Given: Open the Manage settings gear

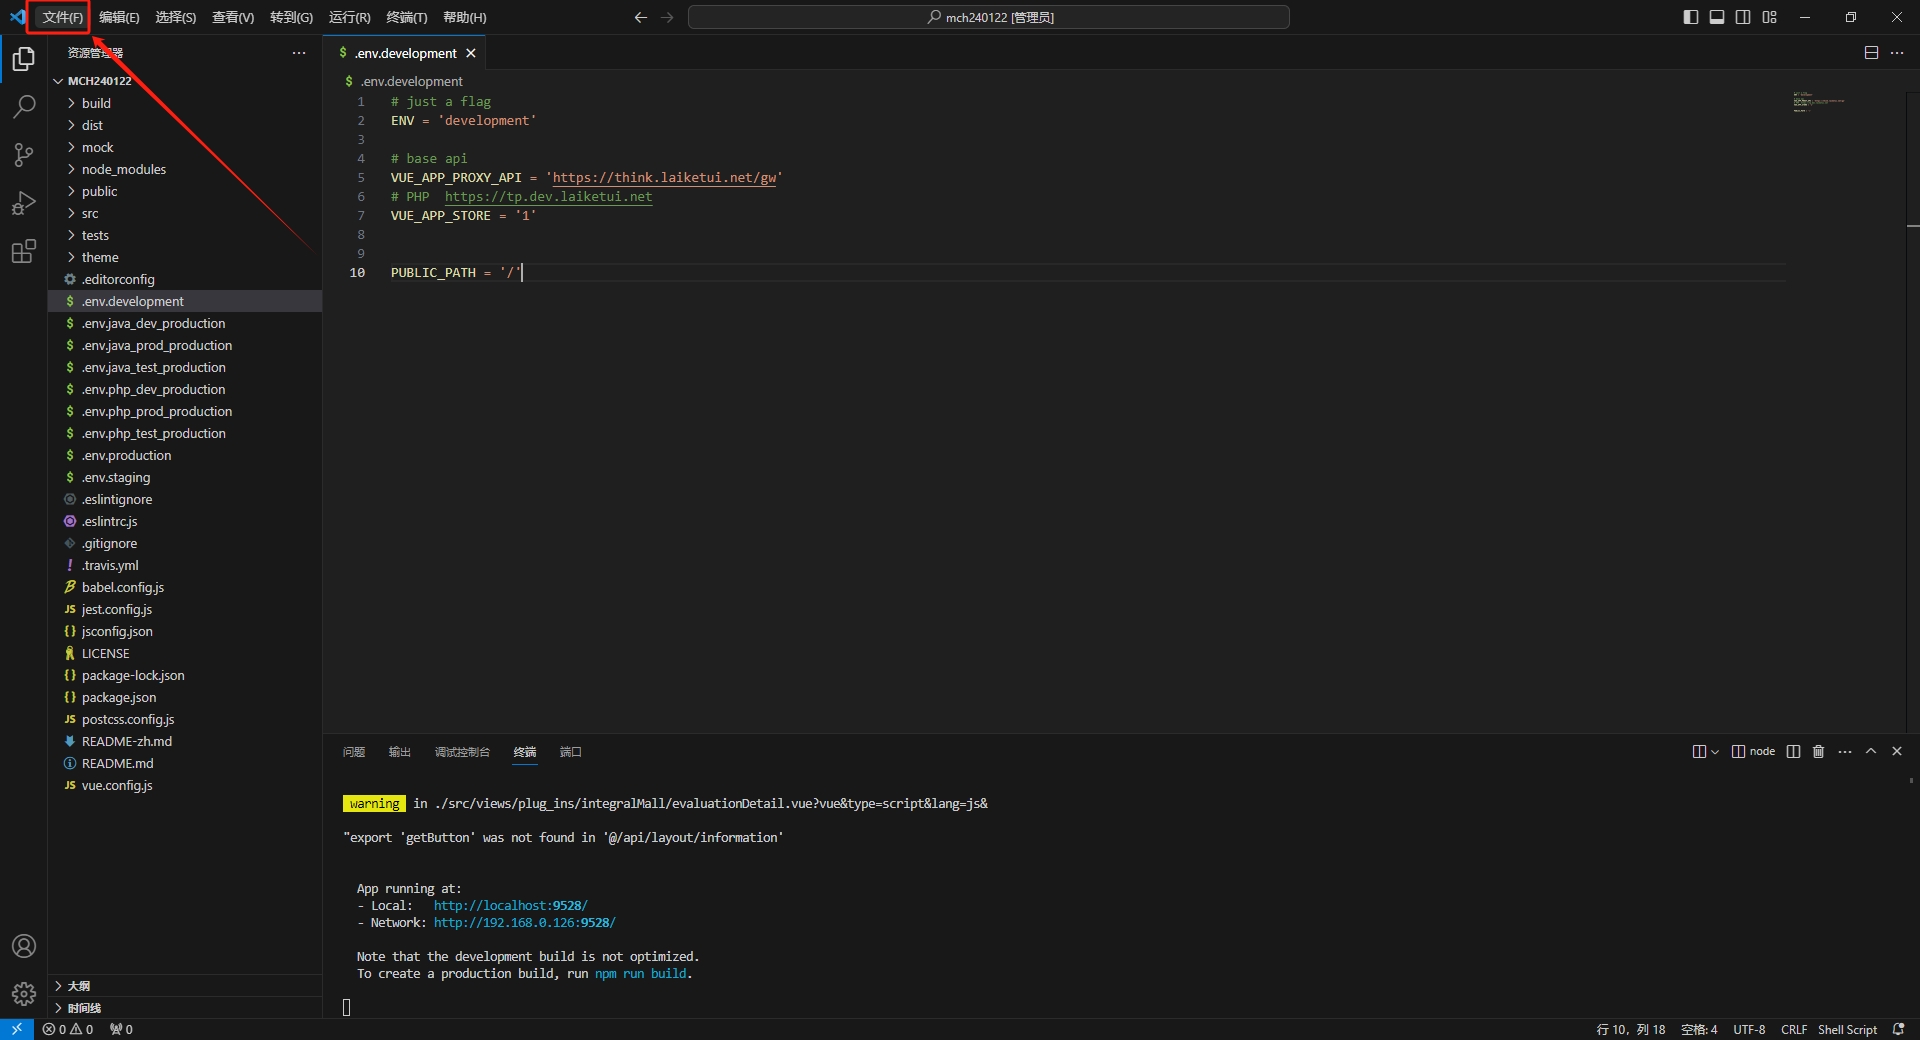Looking at the screenshot, I should [24, 994].
